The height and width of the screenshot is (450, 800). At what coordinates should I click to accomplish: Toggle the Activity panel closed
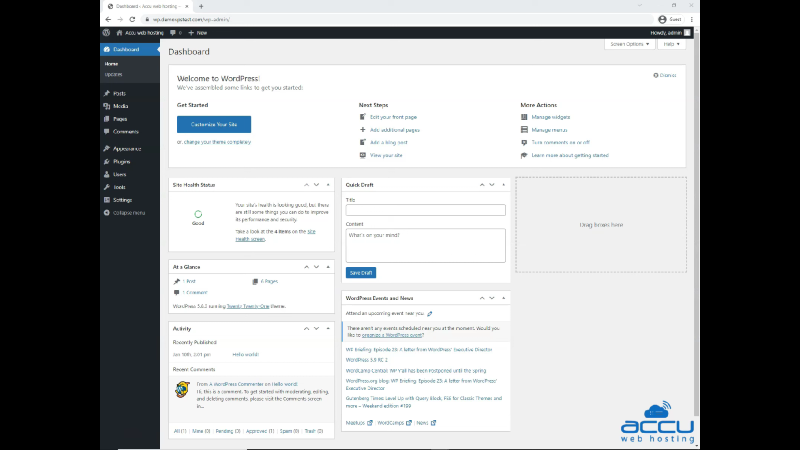click(328, 327)
